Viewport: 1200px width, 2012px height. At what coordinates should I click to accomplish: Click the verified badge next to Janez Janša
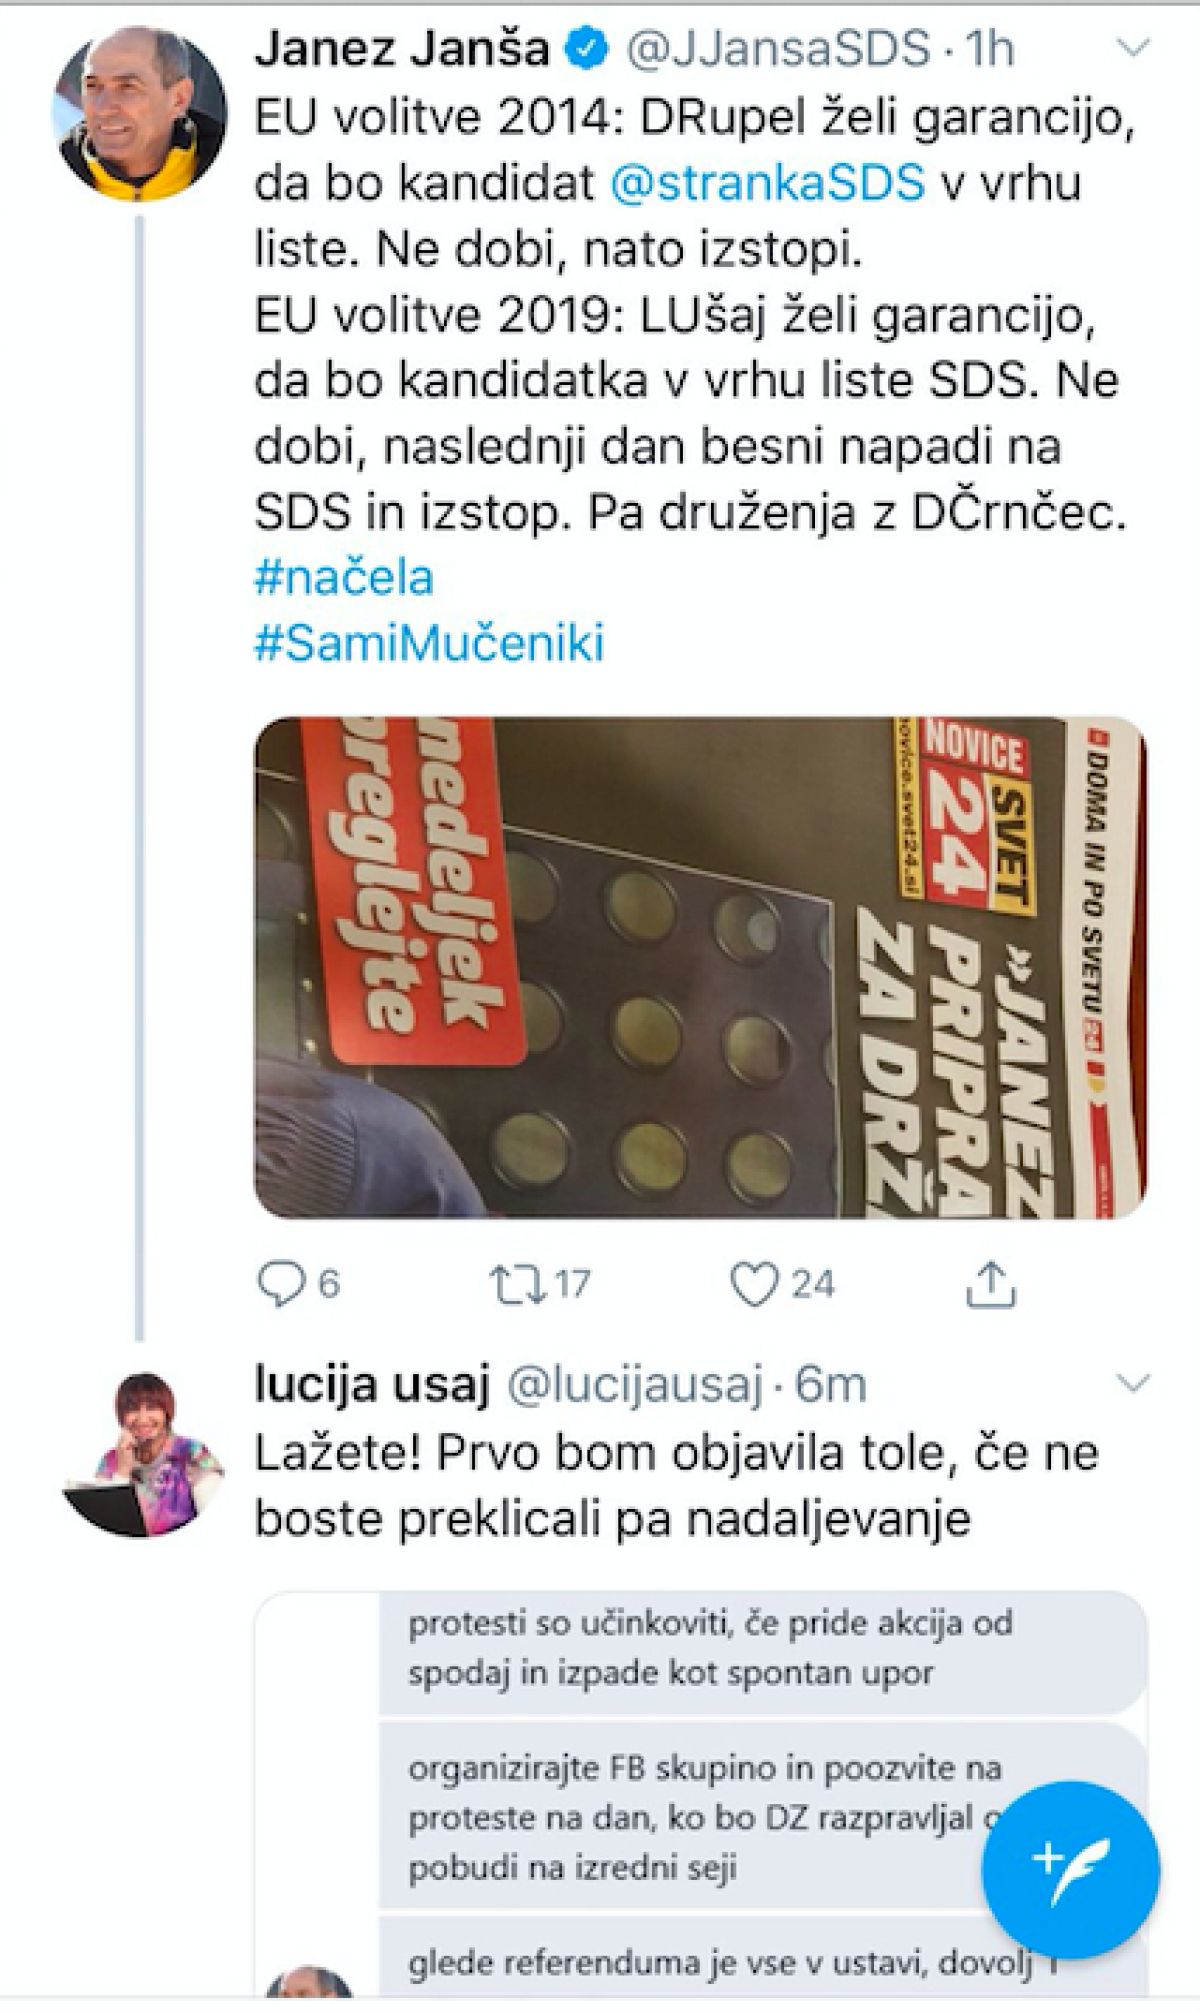pos(587,49)
